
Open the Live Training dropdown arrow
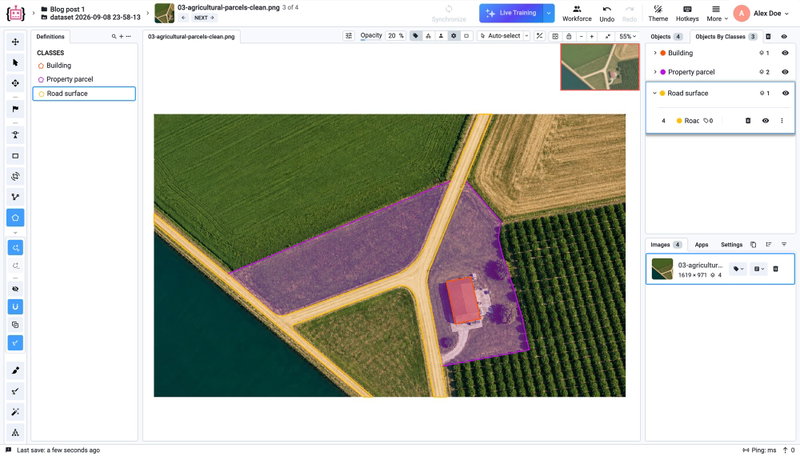(x=548, y=13)
